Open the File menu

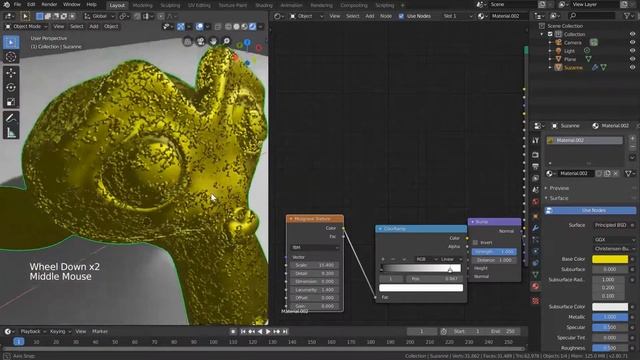point(17,4)
